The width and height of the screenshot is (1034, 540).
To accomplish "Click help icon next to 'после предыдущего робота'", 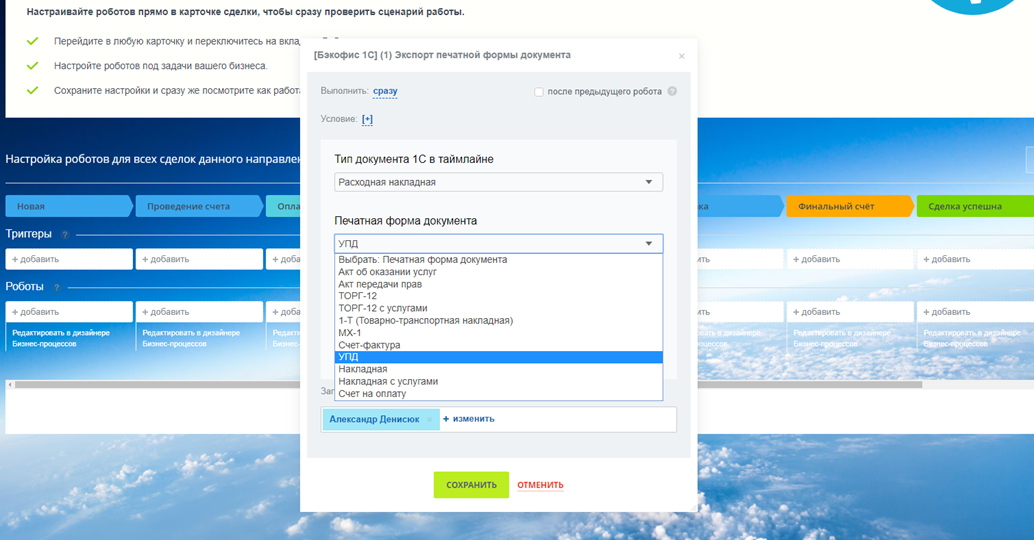I will pyautogui.click(x=672, y=92).
